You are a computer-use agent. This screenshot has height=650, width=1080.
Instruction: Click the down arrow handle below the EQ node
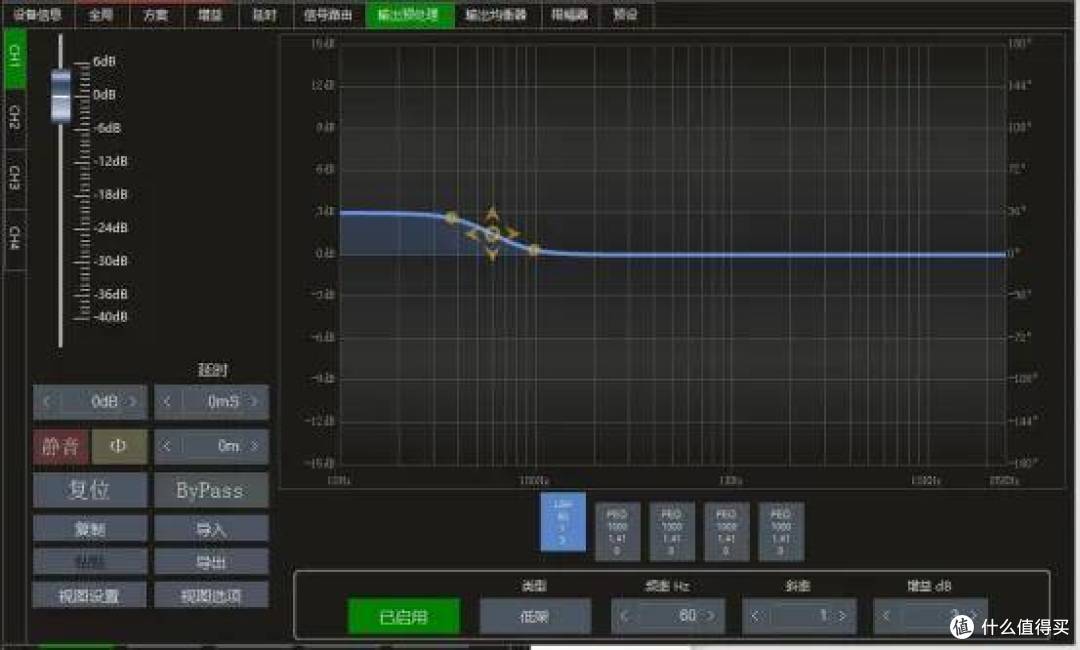click(x=492, y=255)
